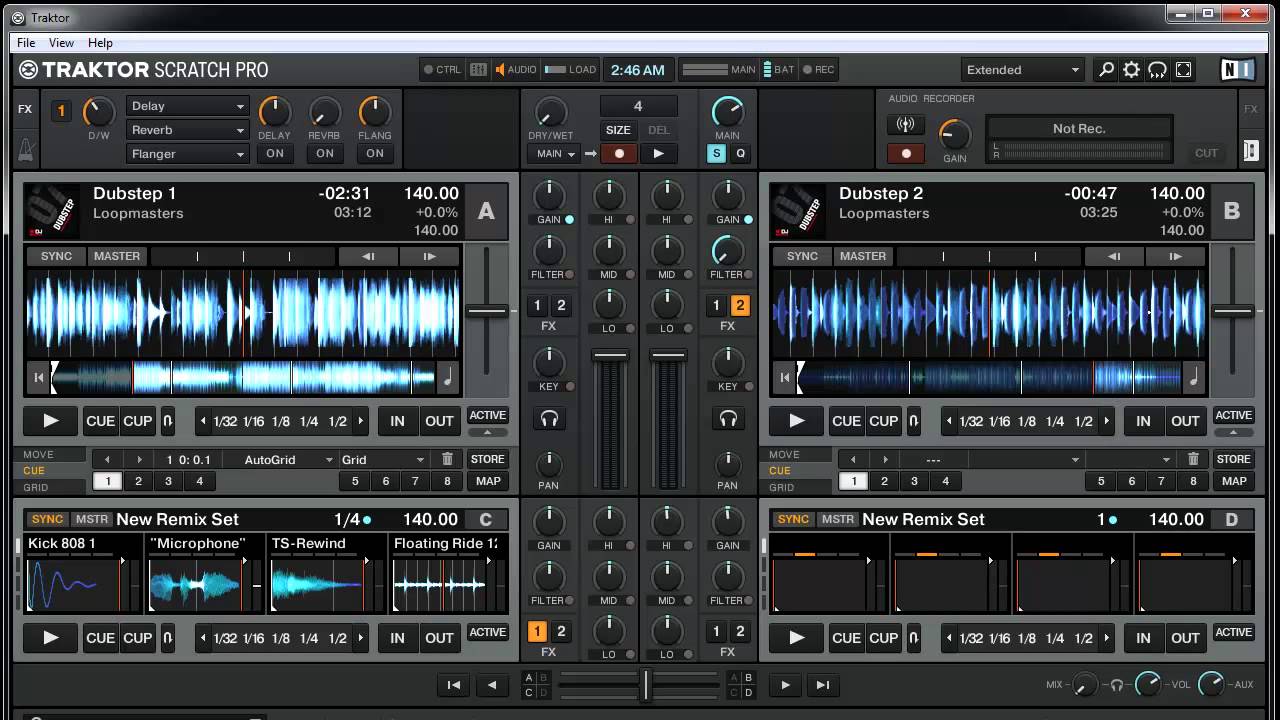Select the TS-Rewind sample slot

pos(326,573)
